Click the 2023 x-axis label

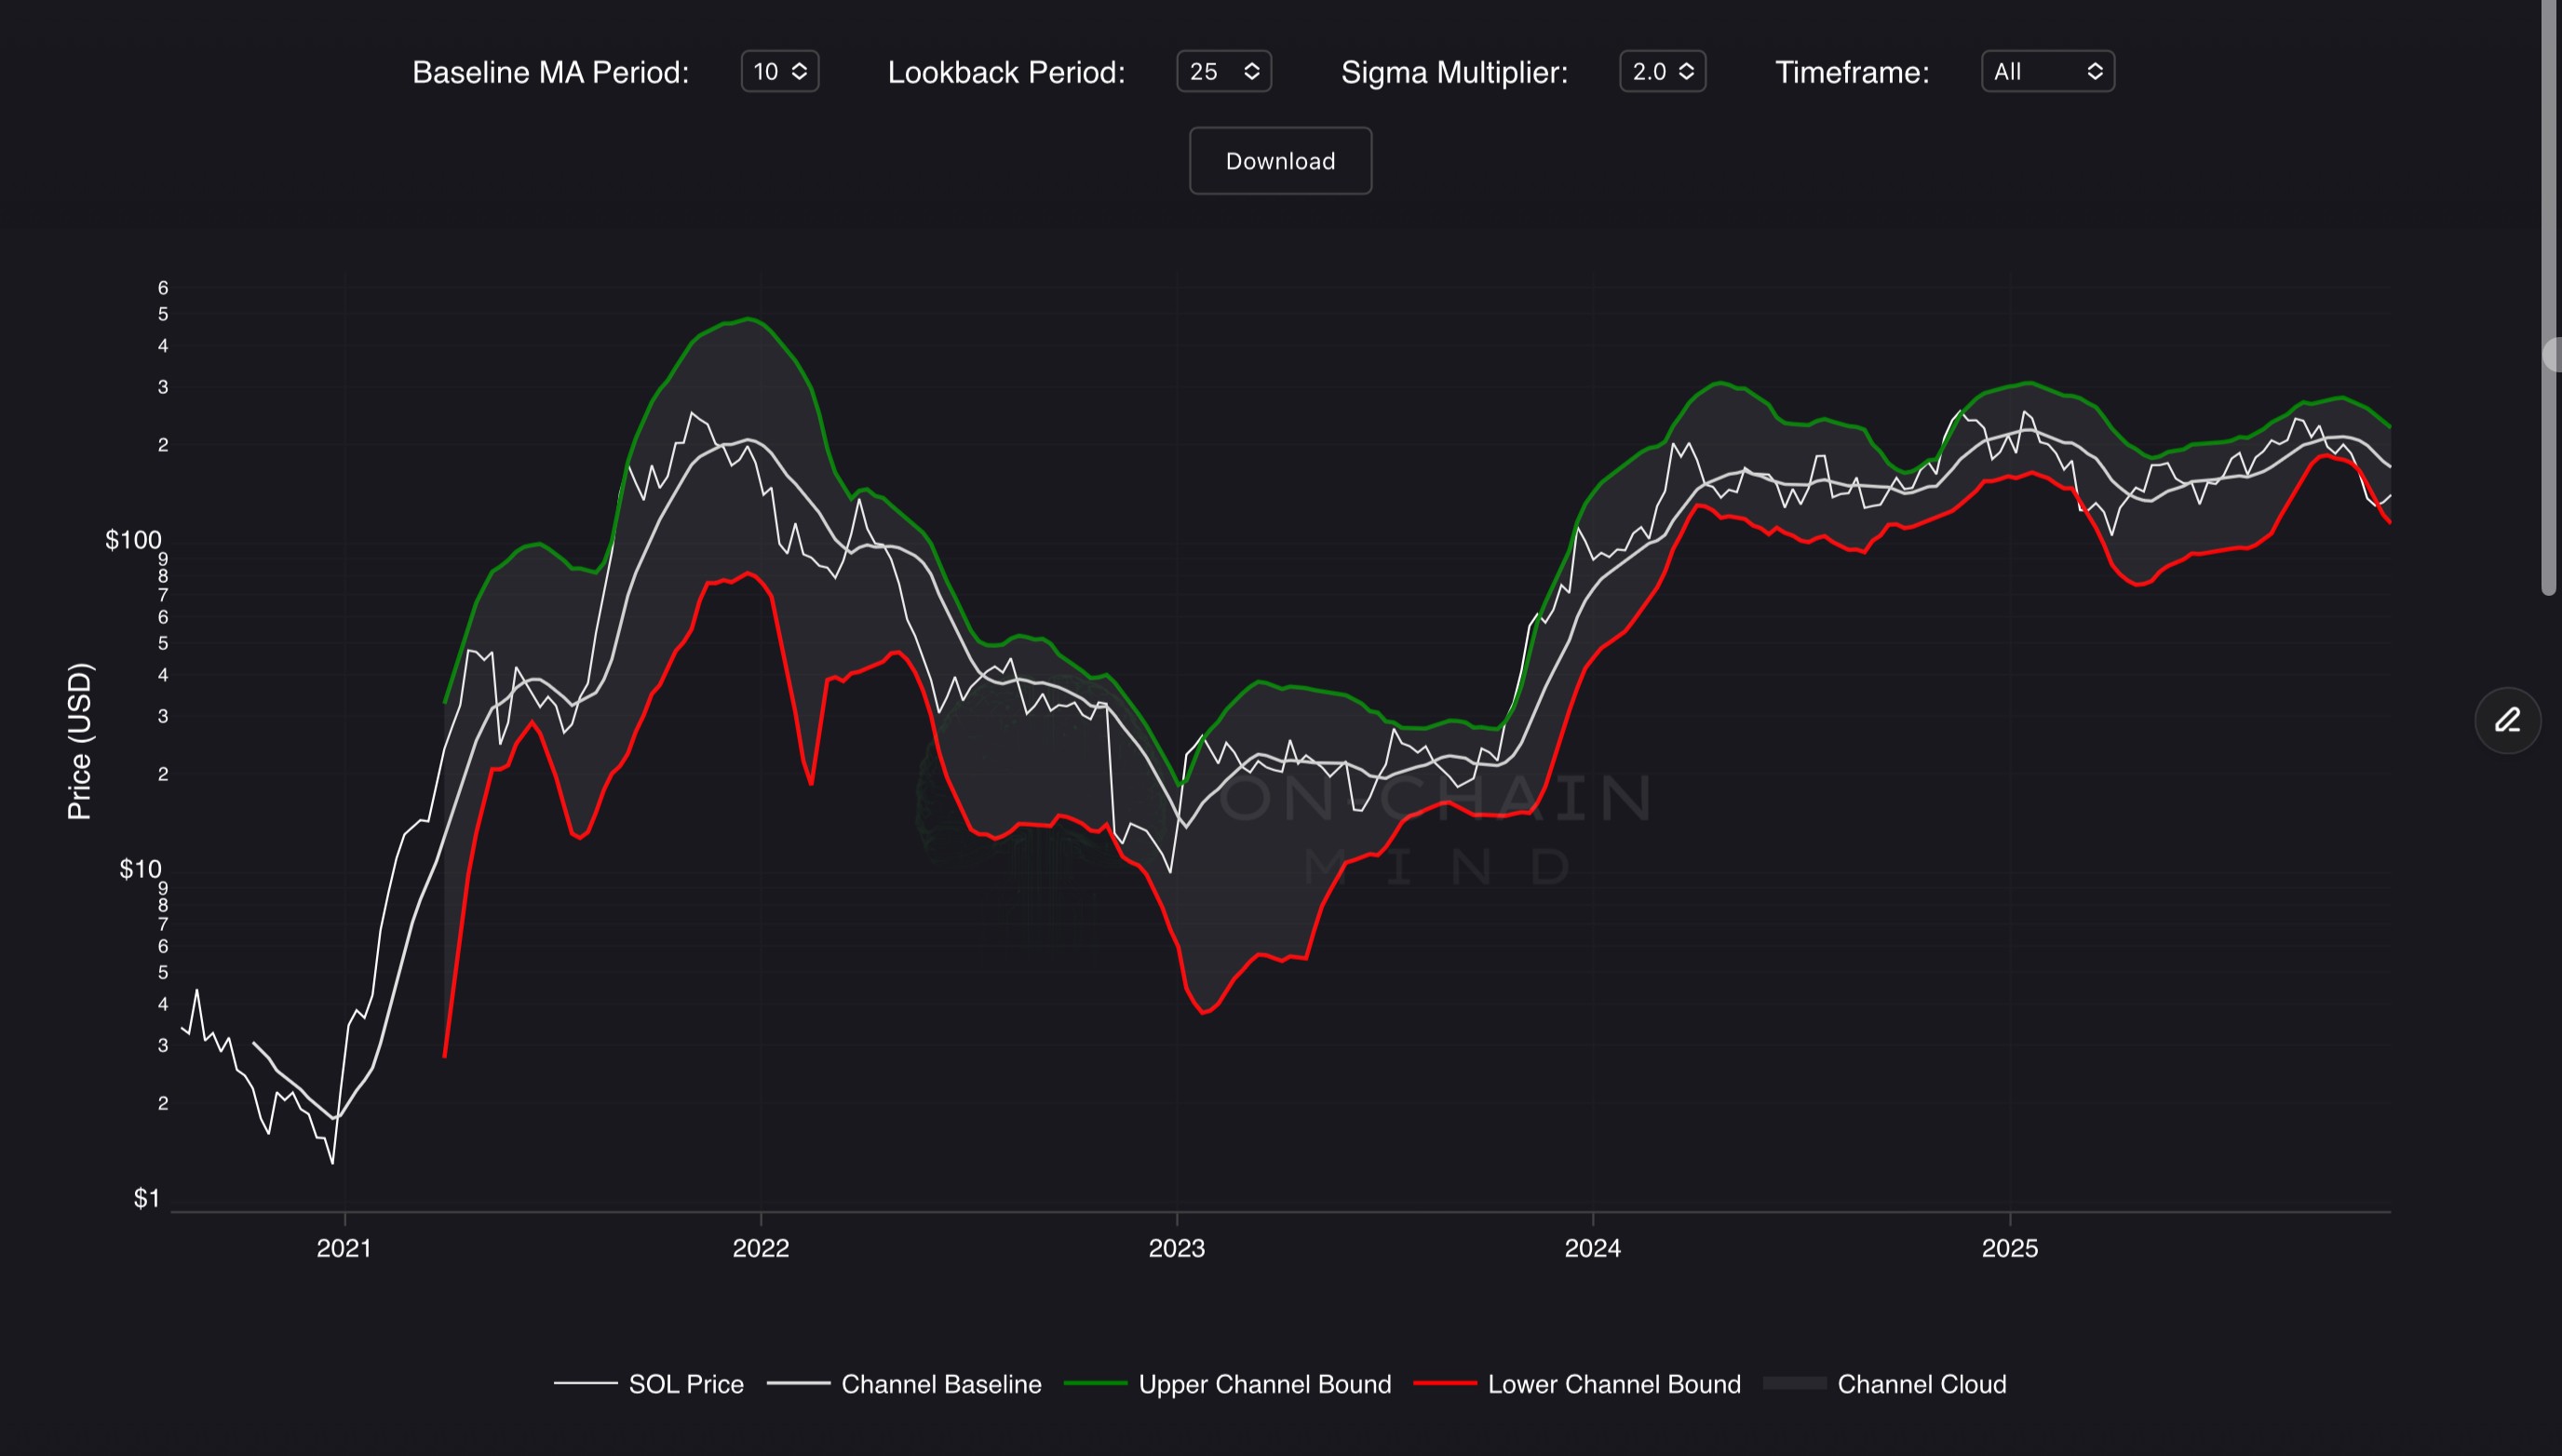tap(1176, 1248)
